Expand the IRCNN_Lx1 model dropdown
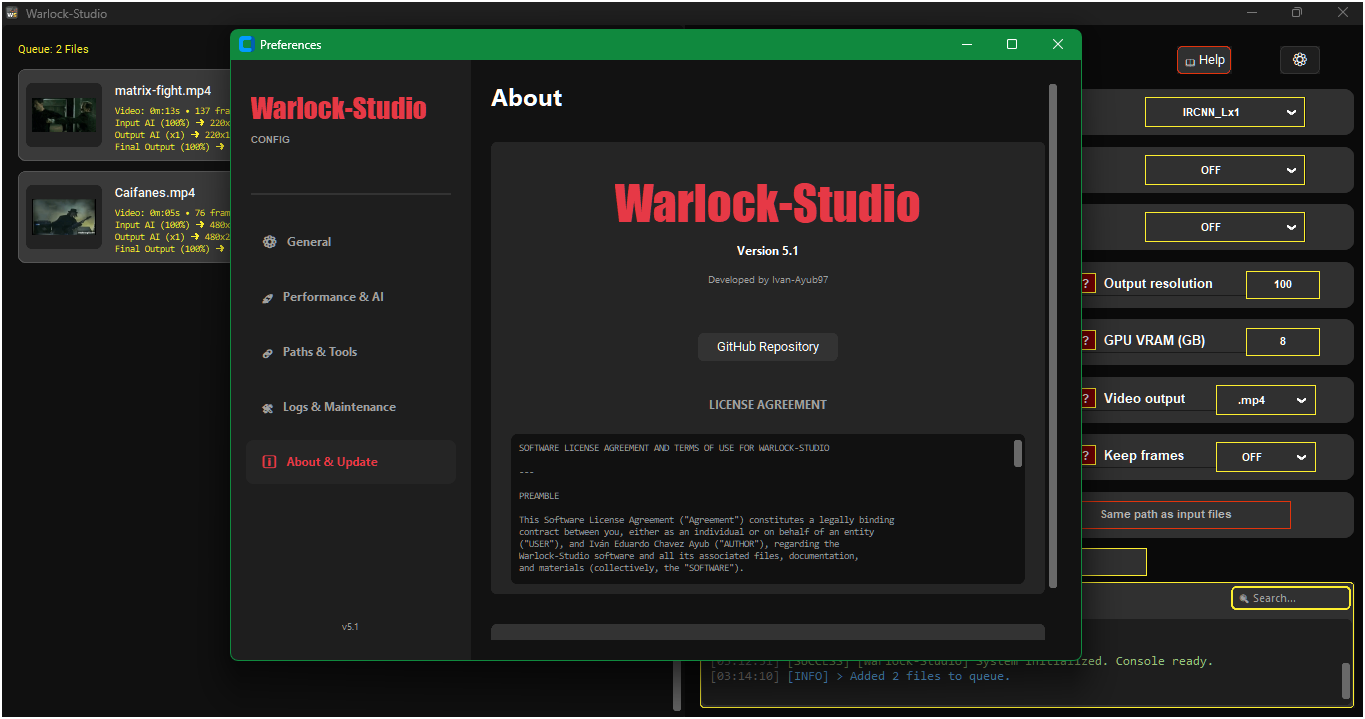 click(x=1224, y=113)
